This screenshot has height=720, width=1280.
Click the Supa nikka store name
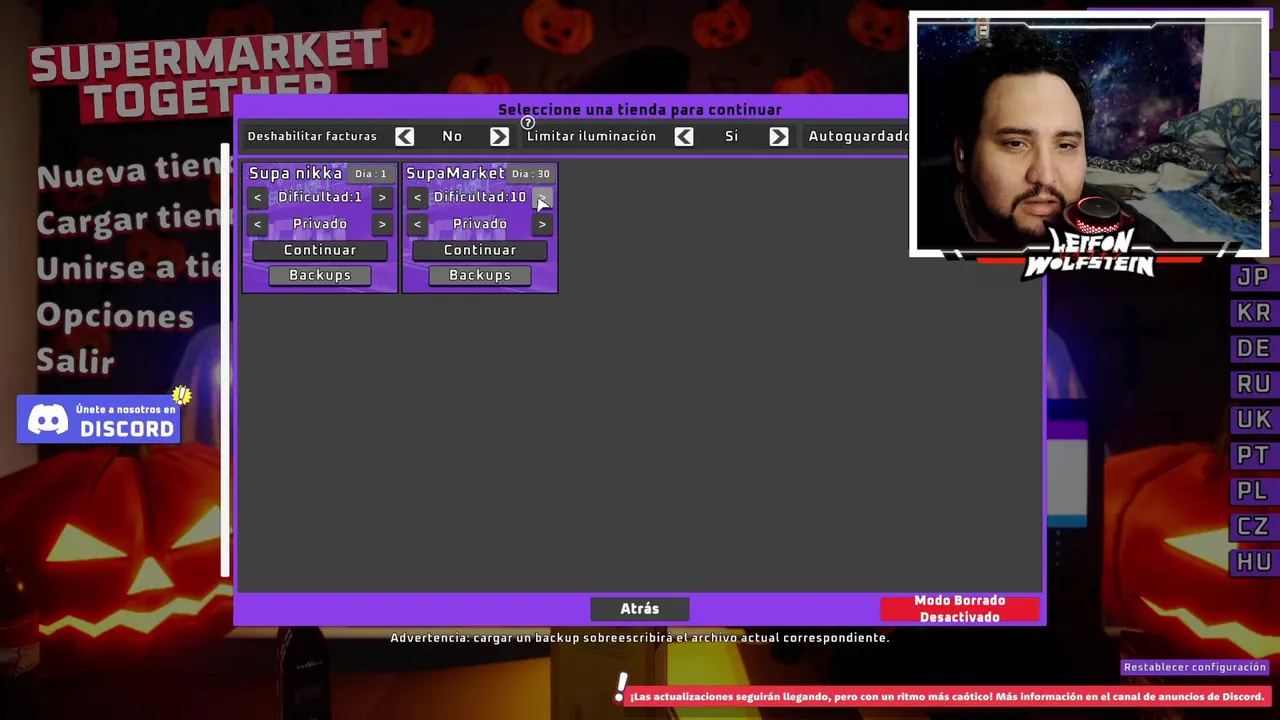pyautogui.click(x=295, y=173)
